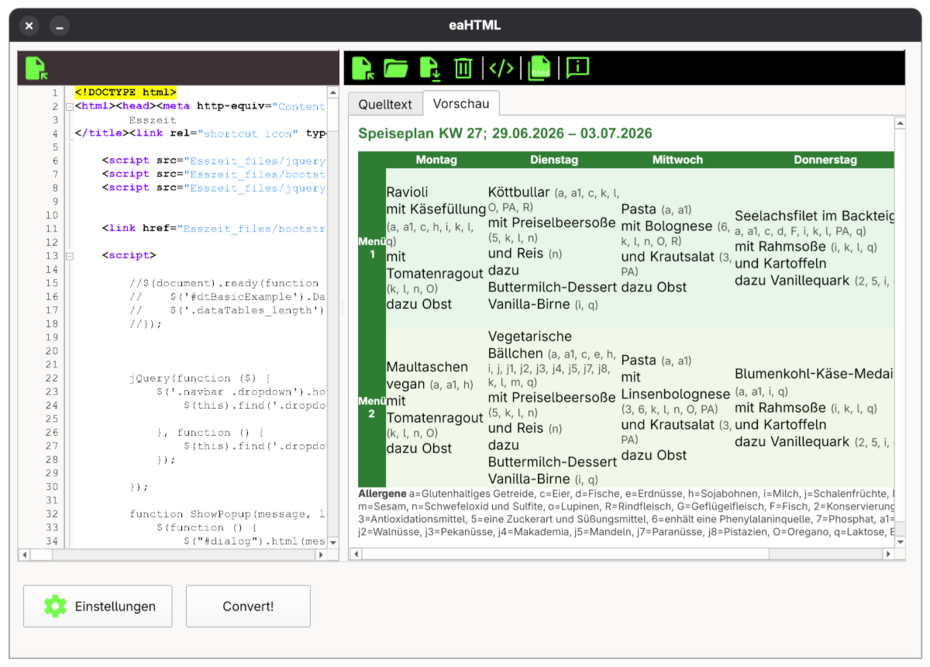Click the code editor scroll-up arrow
The image size is (930, 667).
[x=333, y=93]
